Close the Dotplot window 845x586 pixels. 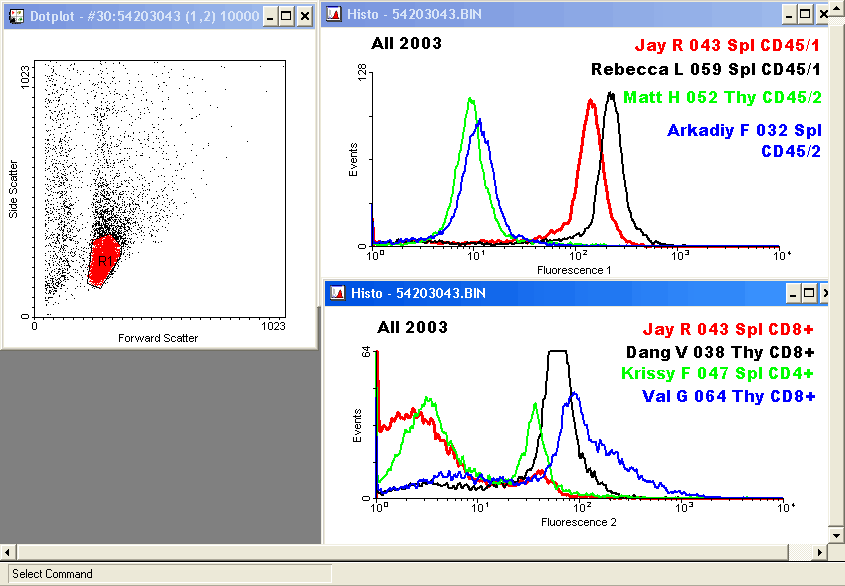[304, 16]
